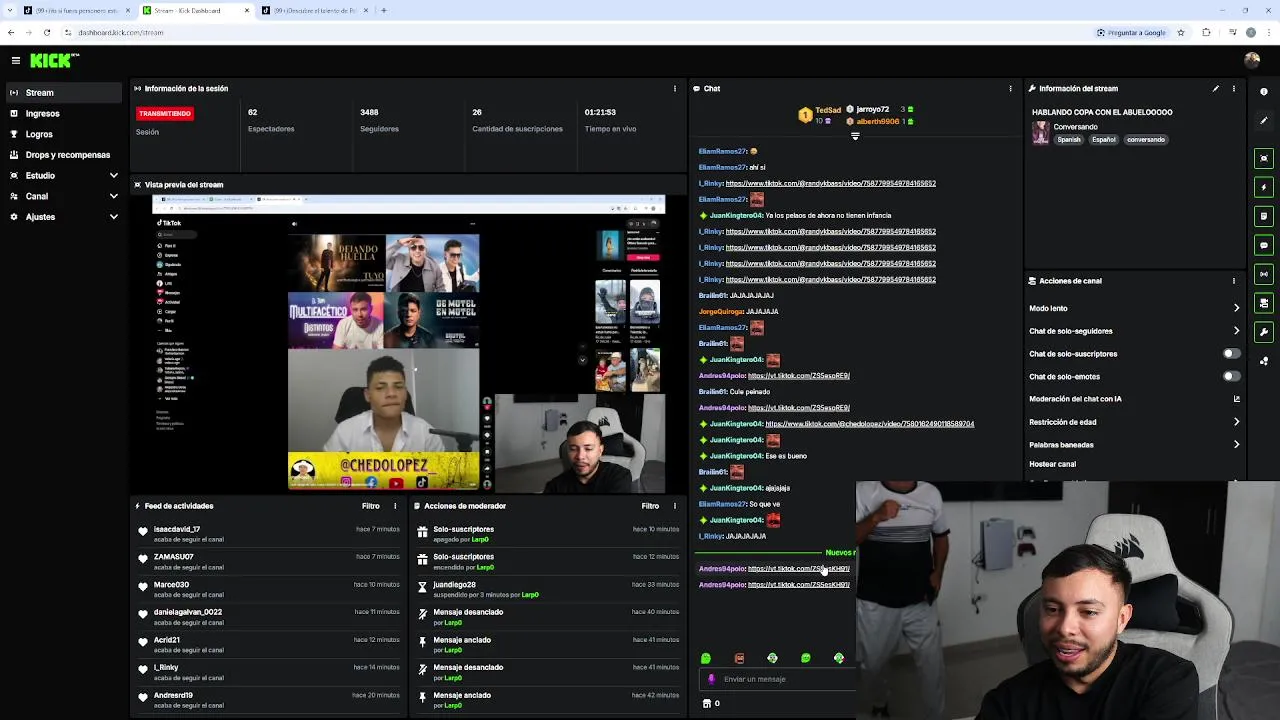This screenshot has height=720, width=1280.
Task: Open Restricción de edad settings
Action: tap(1134, 422)
